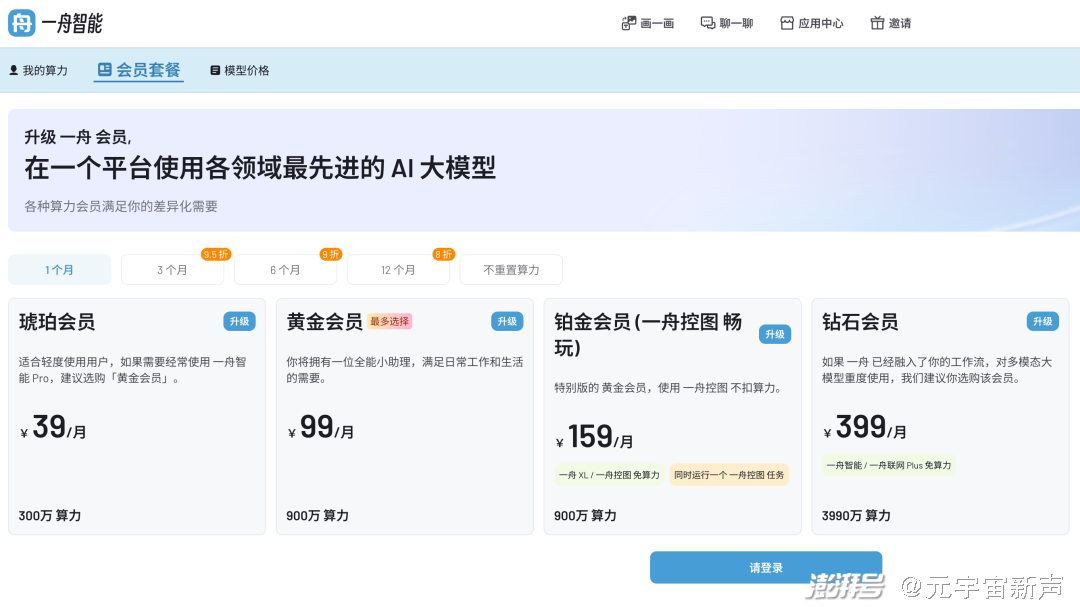Click the 钻石会员 title
Image resolution: width=1080 pixels, height=607 pixels.
(x=860, y=322)
